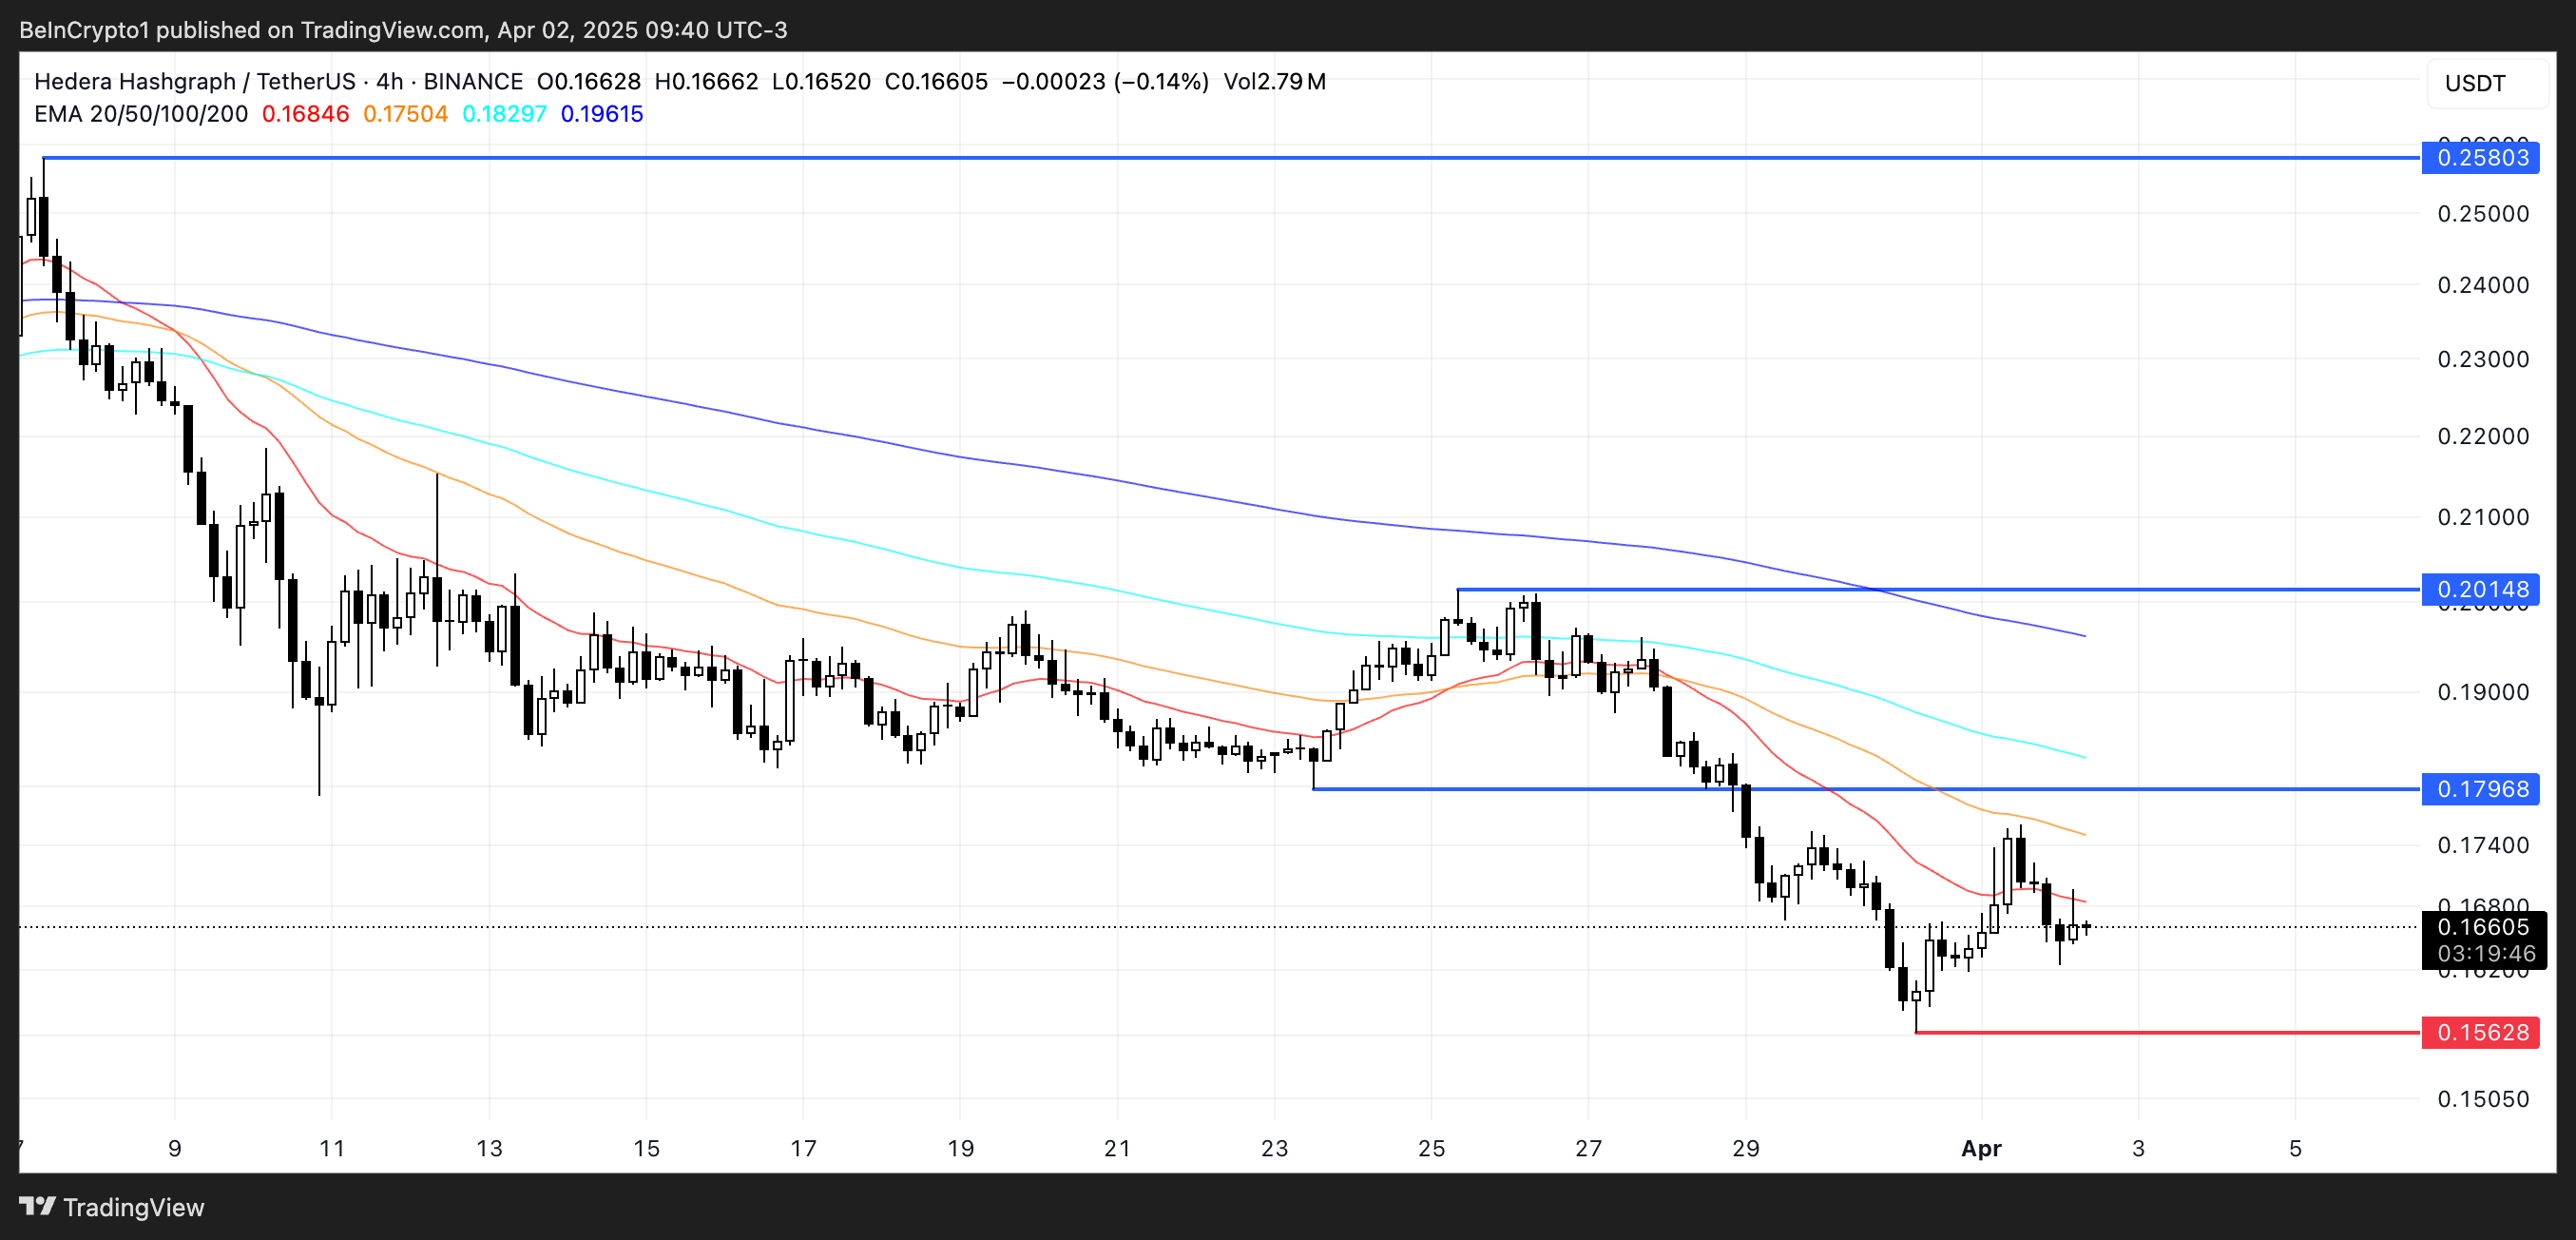This screenshot has width=2576, height=1240.
Task: Click the Vol 2.79 M volume readout
Action: pos(1274,81)
